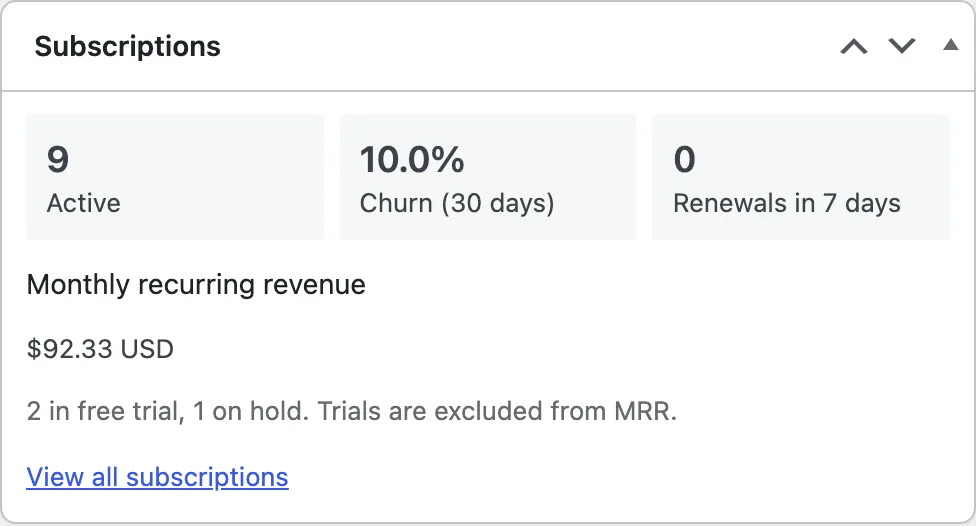The image size is (976, 526).
Task: Click the Monthly recurring revenue heading
Action: tap(196, 285)
